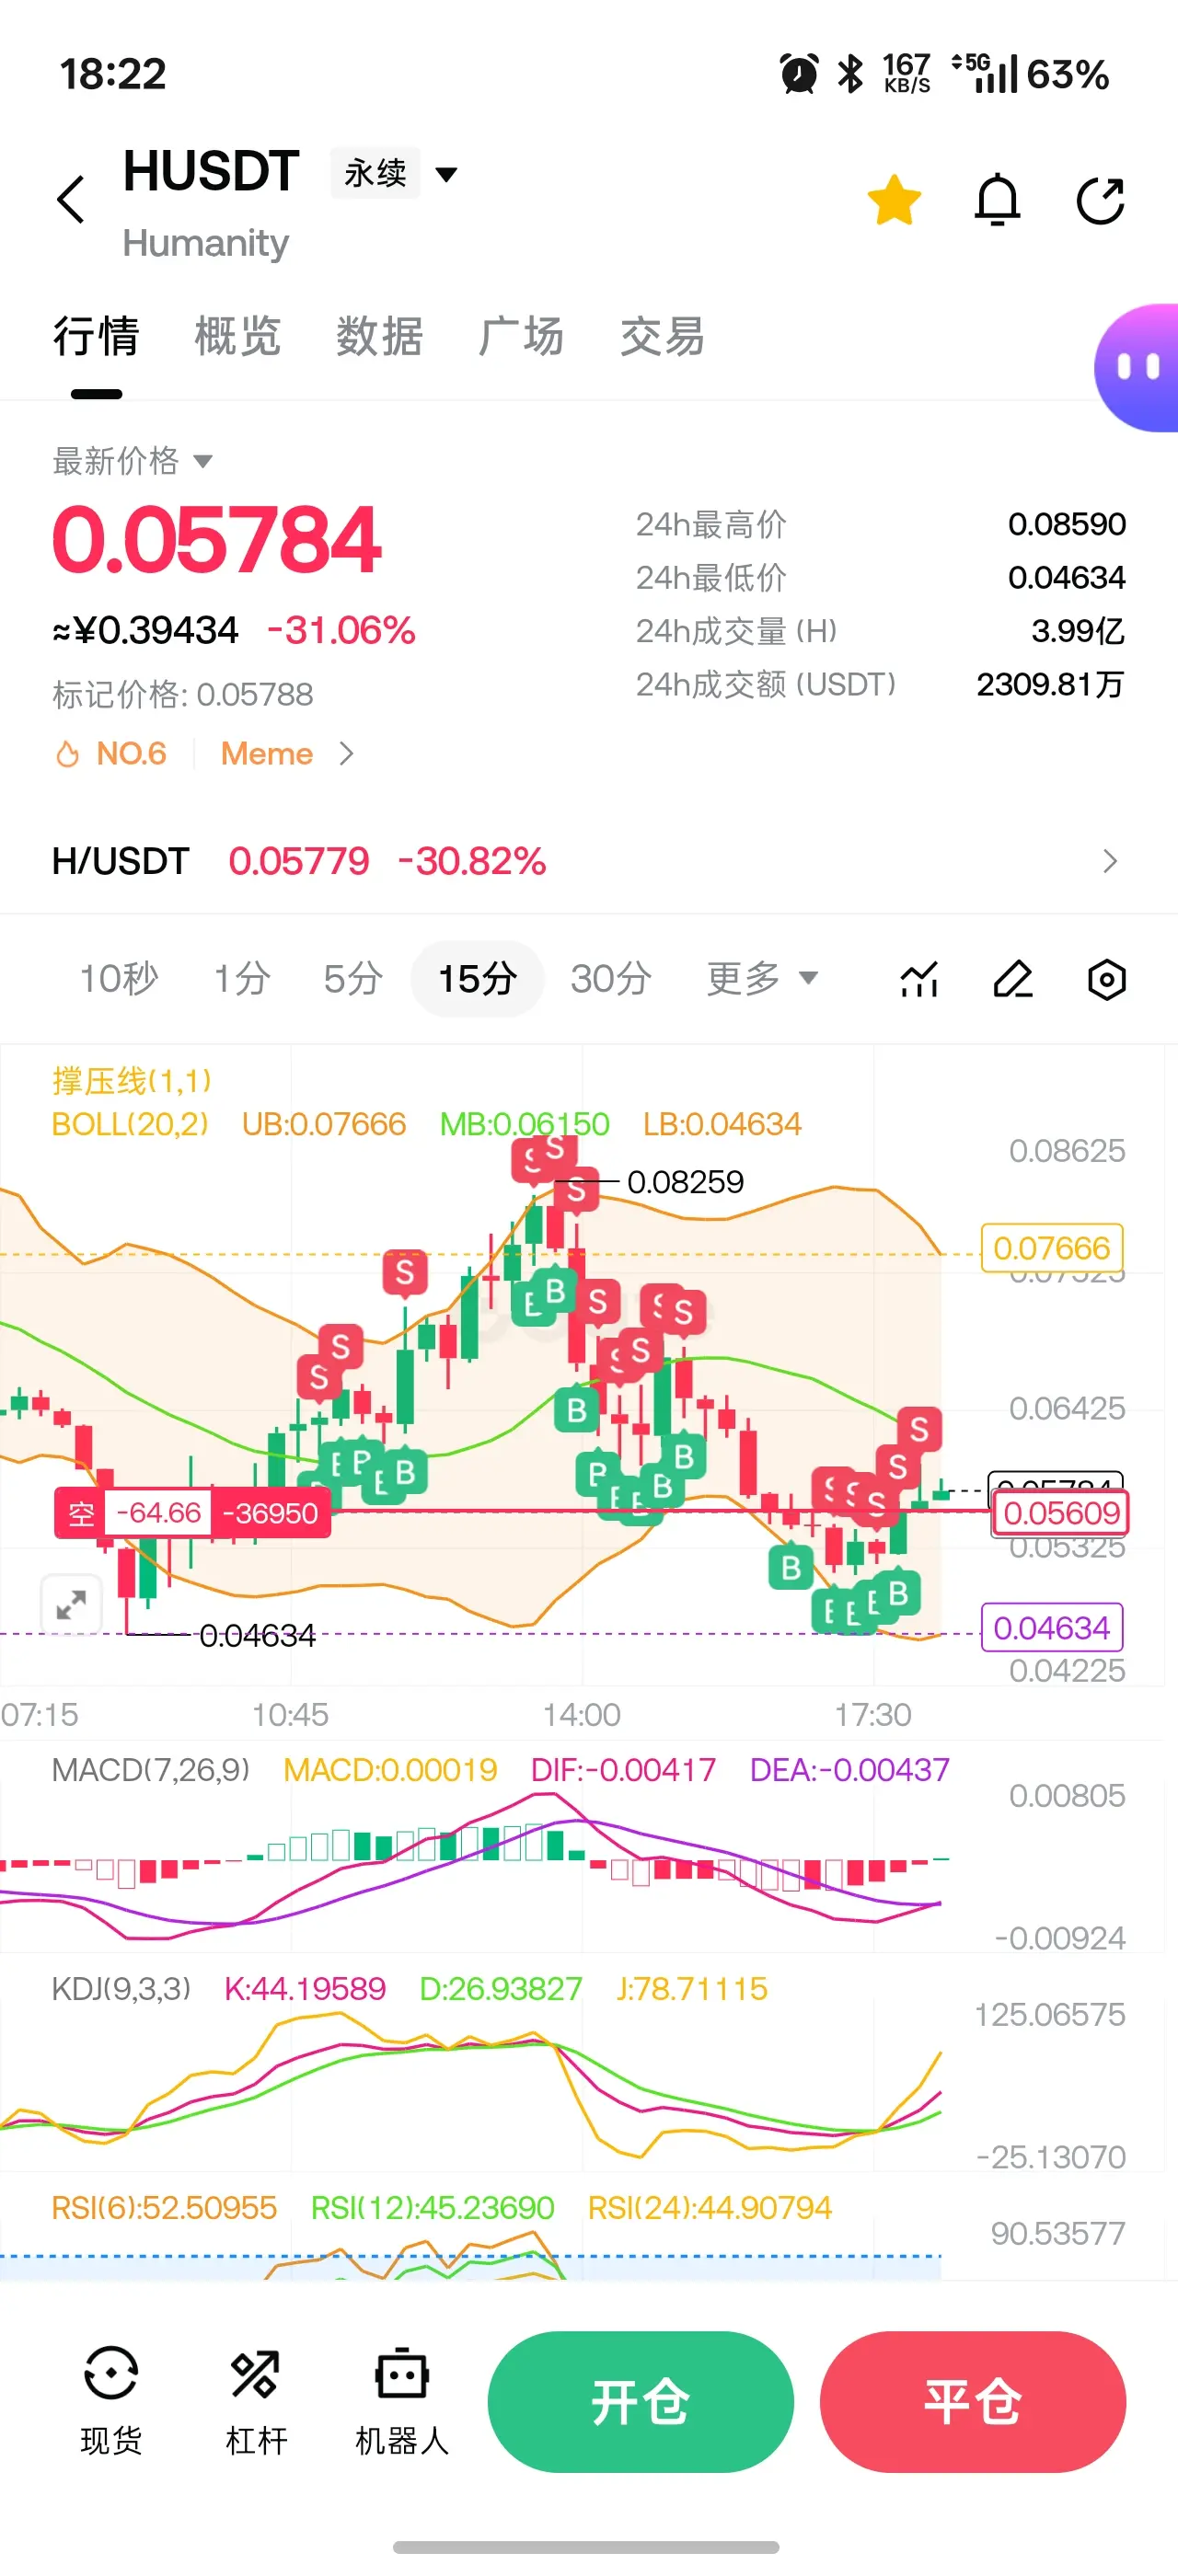Tap the Bluetooth status bar icon

click(851, 74)
